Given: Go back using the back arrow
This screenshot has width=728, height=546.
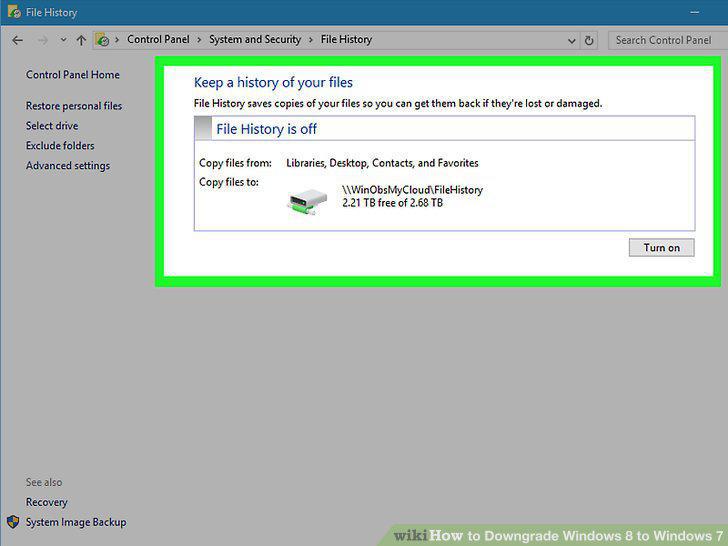Looking at the screenshot, I should click(x=18, y=40).
